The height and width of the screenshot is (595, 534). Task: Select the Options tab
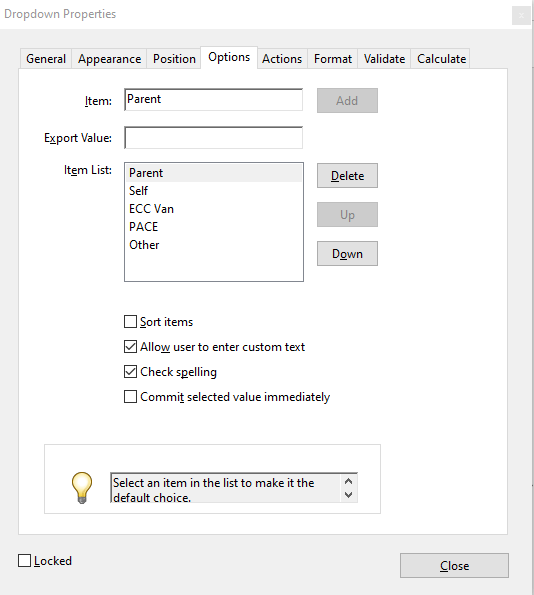click(x=229, y=57)
